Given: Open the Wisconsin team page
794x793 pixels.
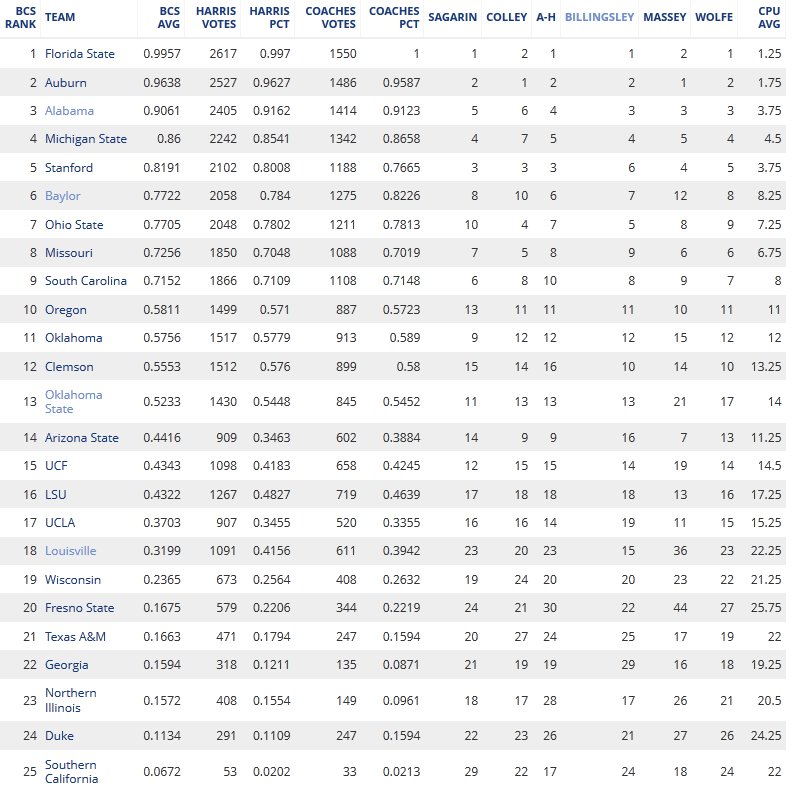Looking at the screenshot, I should [72, 580].
